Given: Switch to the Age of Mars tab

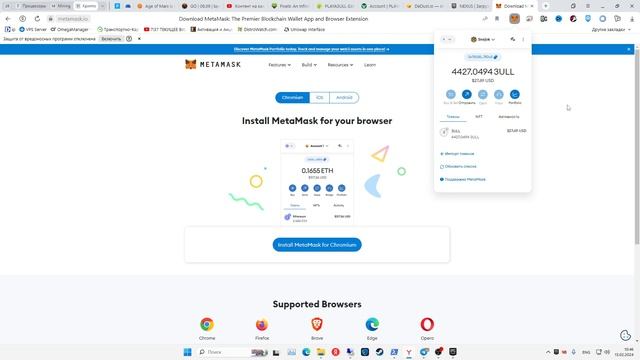Looking at the screenshot, I should 156,6.
